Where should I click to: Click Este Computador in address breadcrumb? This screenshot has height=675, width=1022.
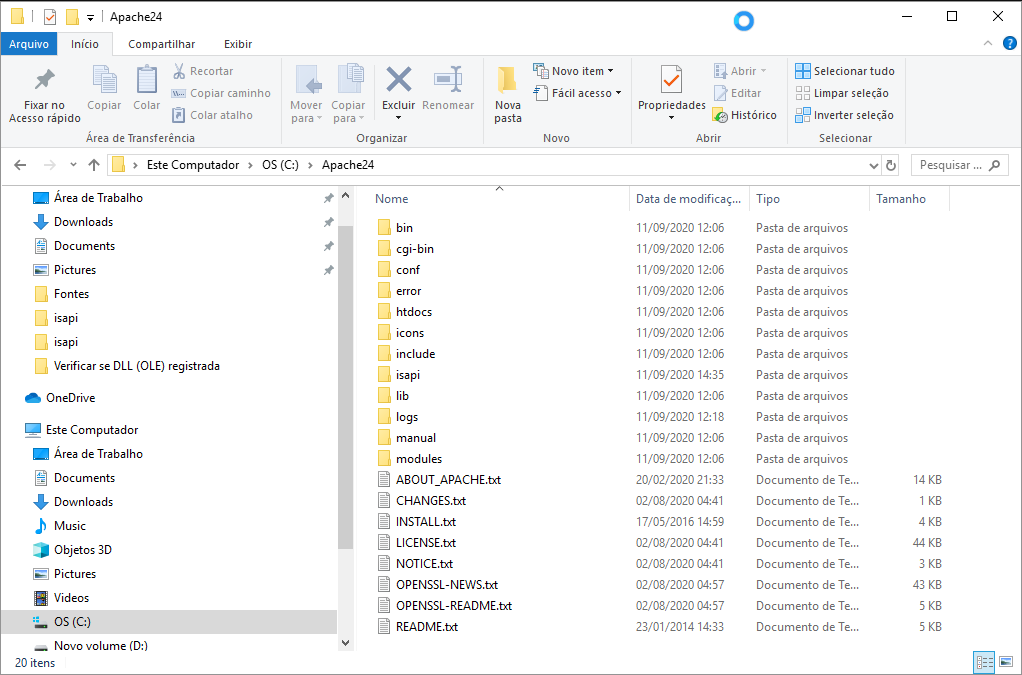pyautogui.click(x=193, y=165)
